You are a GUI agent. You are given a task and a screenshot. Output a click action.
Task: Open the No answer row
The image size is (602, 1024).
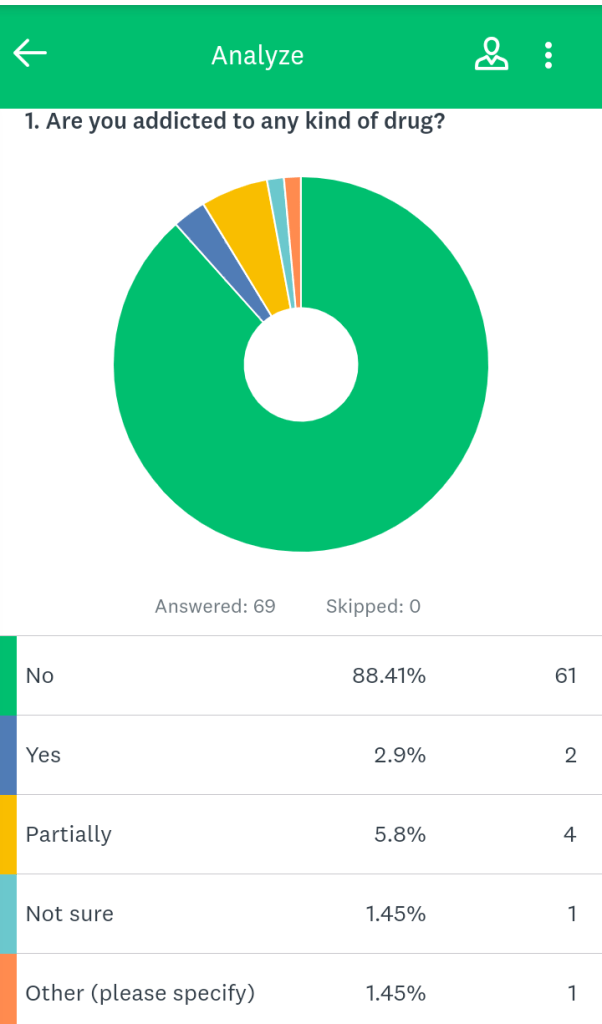click(x=300, y=676)
